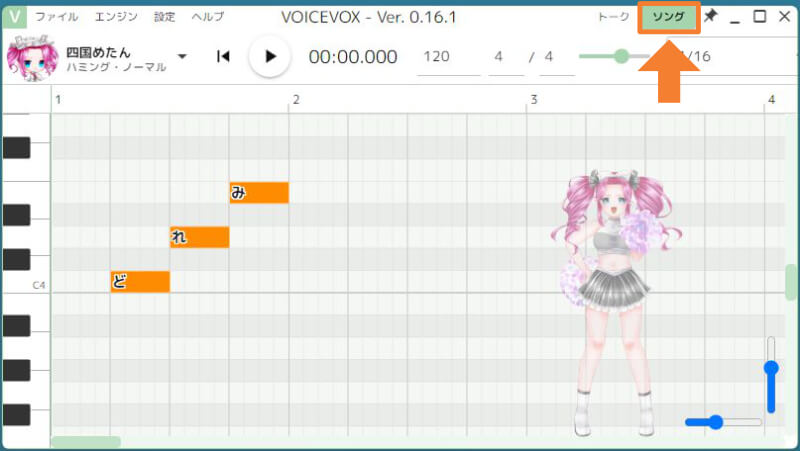Click the vertical scrollbar thumb
Image resolution: width=800 pixels, height=451 pixels.
(791, 282)
